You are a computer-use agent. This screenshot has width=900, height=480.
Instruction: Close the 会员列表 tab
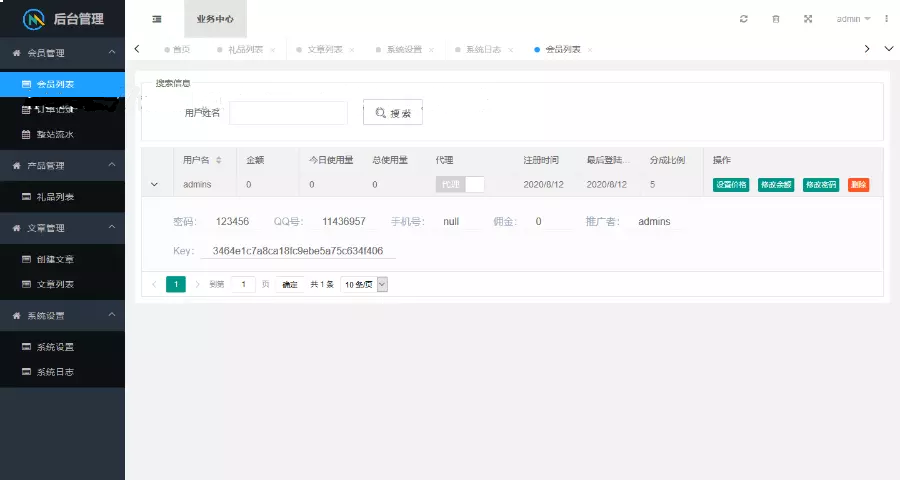click(x=589, y=50)
